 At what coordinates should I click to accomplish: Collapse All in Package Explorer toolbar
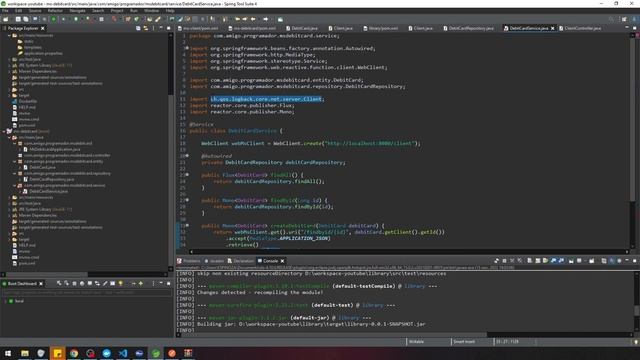[x=138, y=28]
